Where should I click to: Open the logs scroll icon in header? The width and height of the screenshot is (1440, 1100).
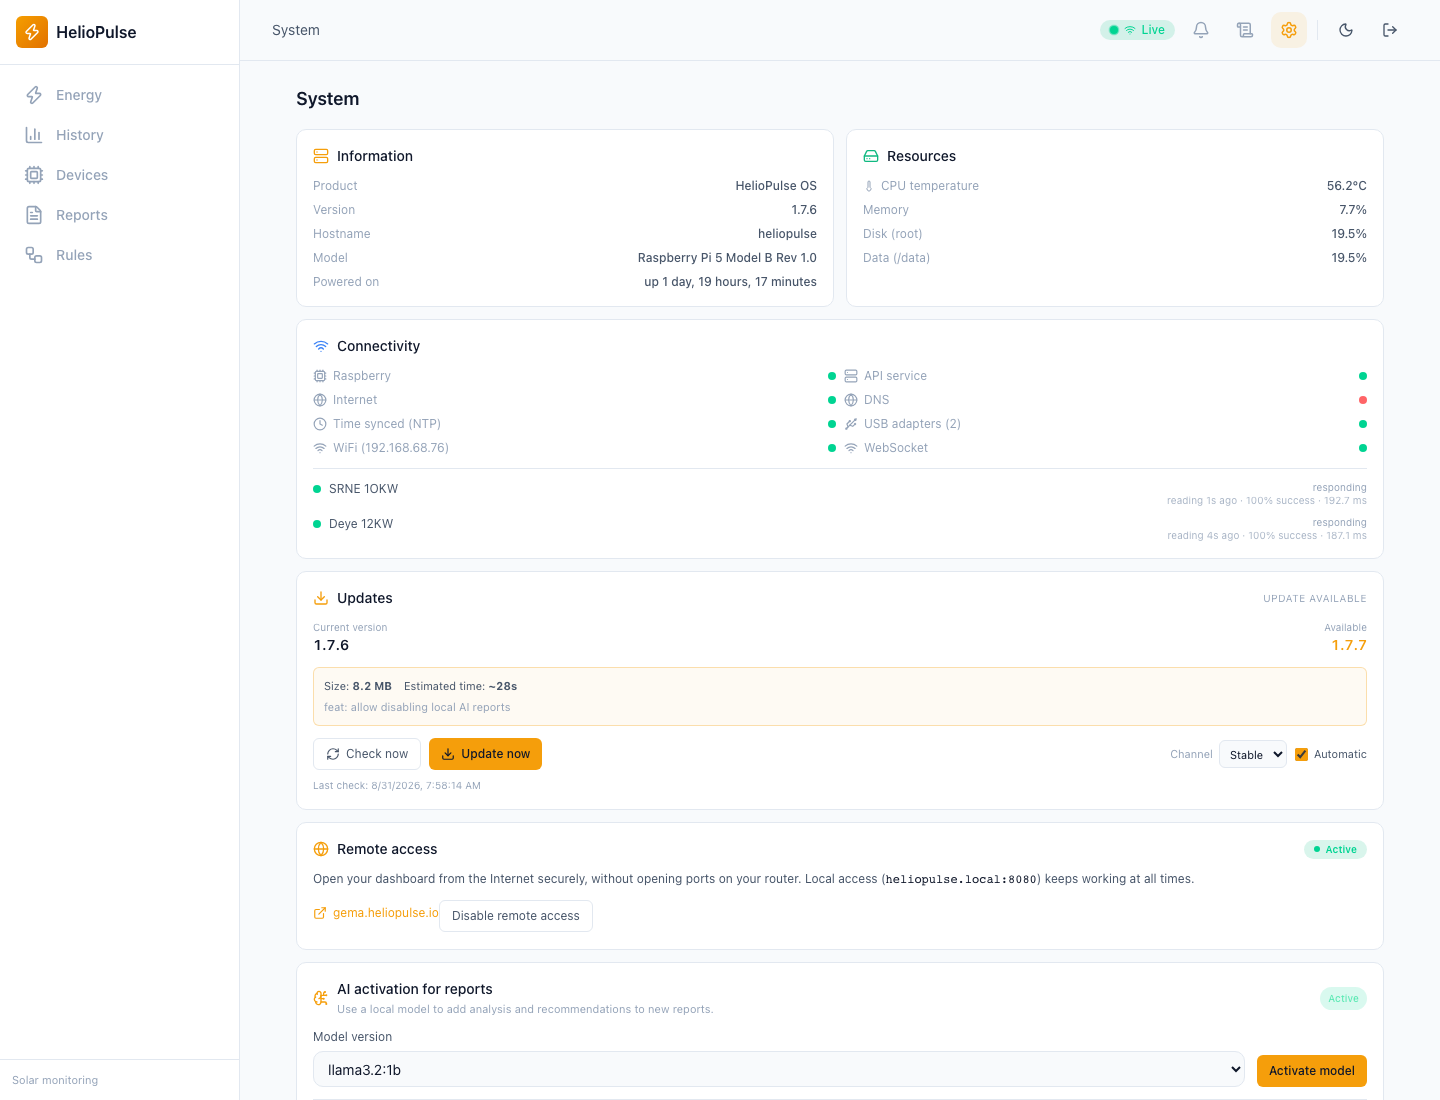point(1245,30)
